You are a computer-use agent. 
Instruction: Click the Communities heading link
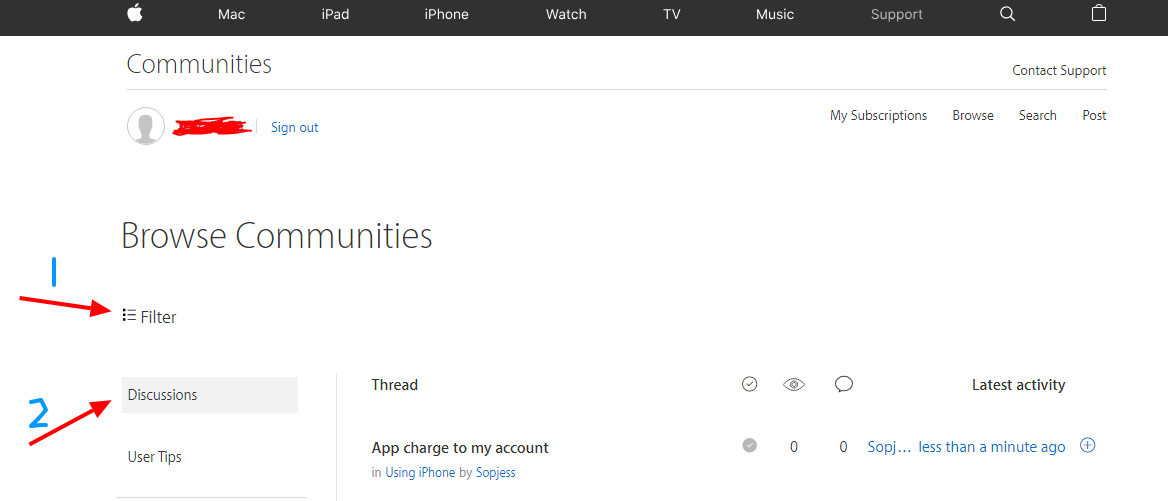point(199,64)
